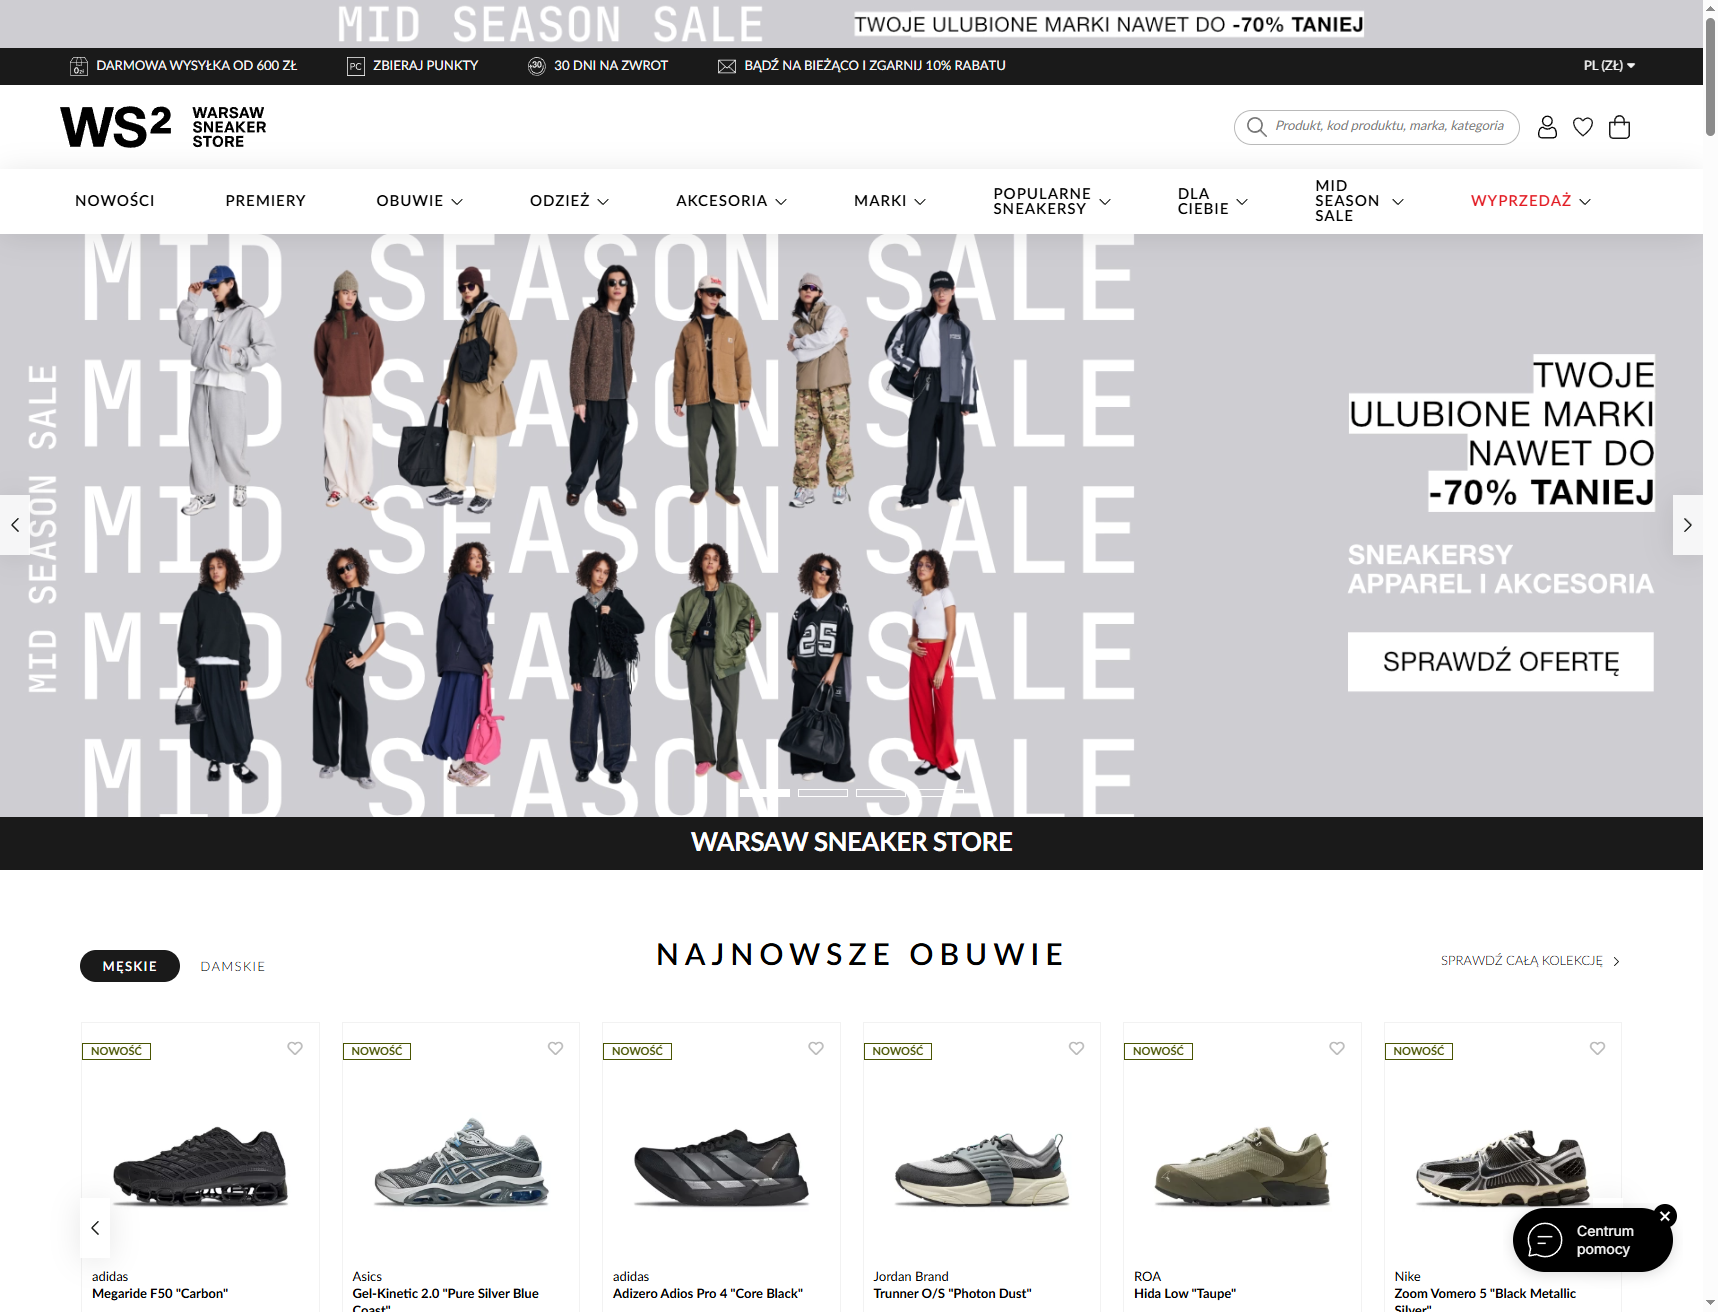Open the wishlist heart icon in header

click(1583, 127)
